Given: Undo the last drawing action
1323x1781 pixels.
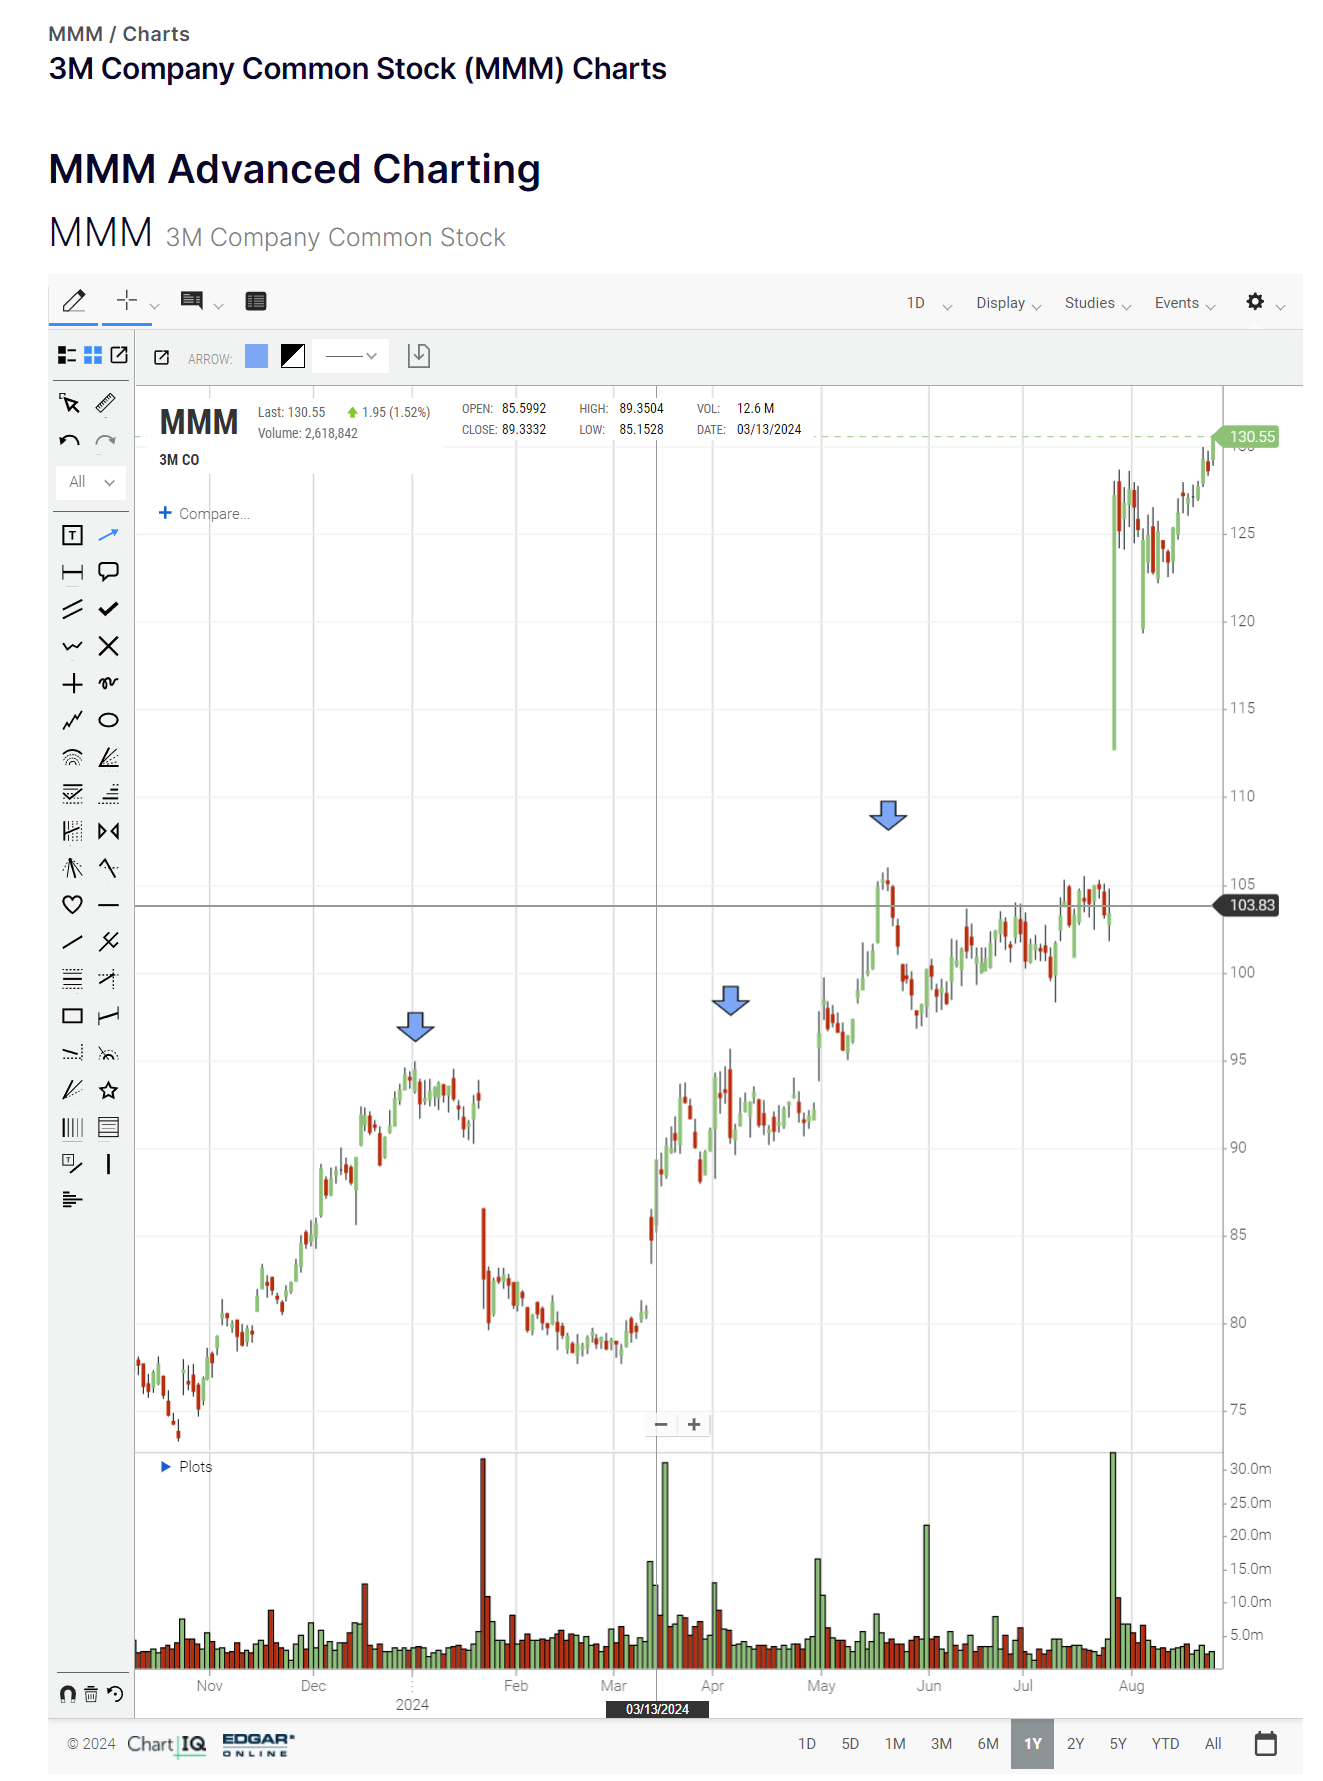Looking at the screenshot, I should [x=70, y=440].
